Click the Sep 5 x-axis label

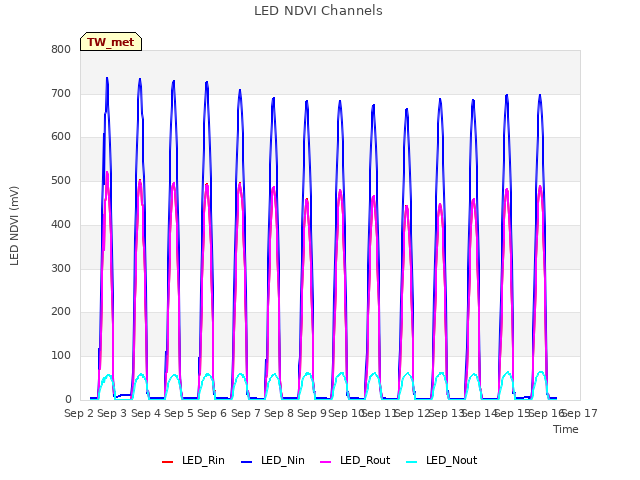pyautogui.click(x=179, y=413)
